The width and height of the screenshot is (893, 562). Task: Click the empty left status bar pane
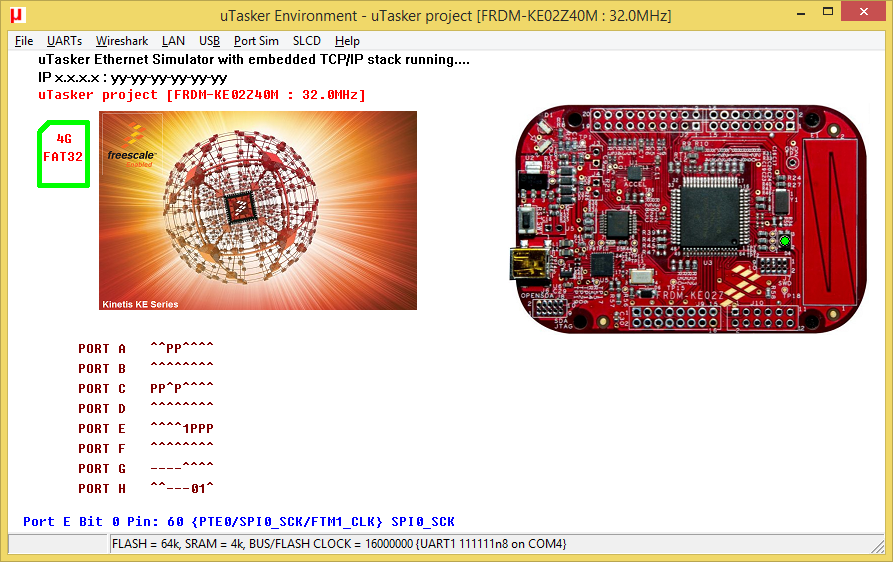pos(58,544)
